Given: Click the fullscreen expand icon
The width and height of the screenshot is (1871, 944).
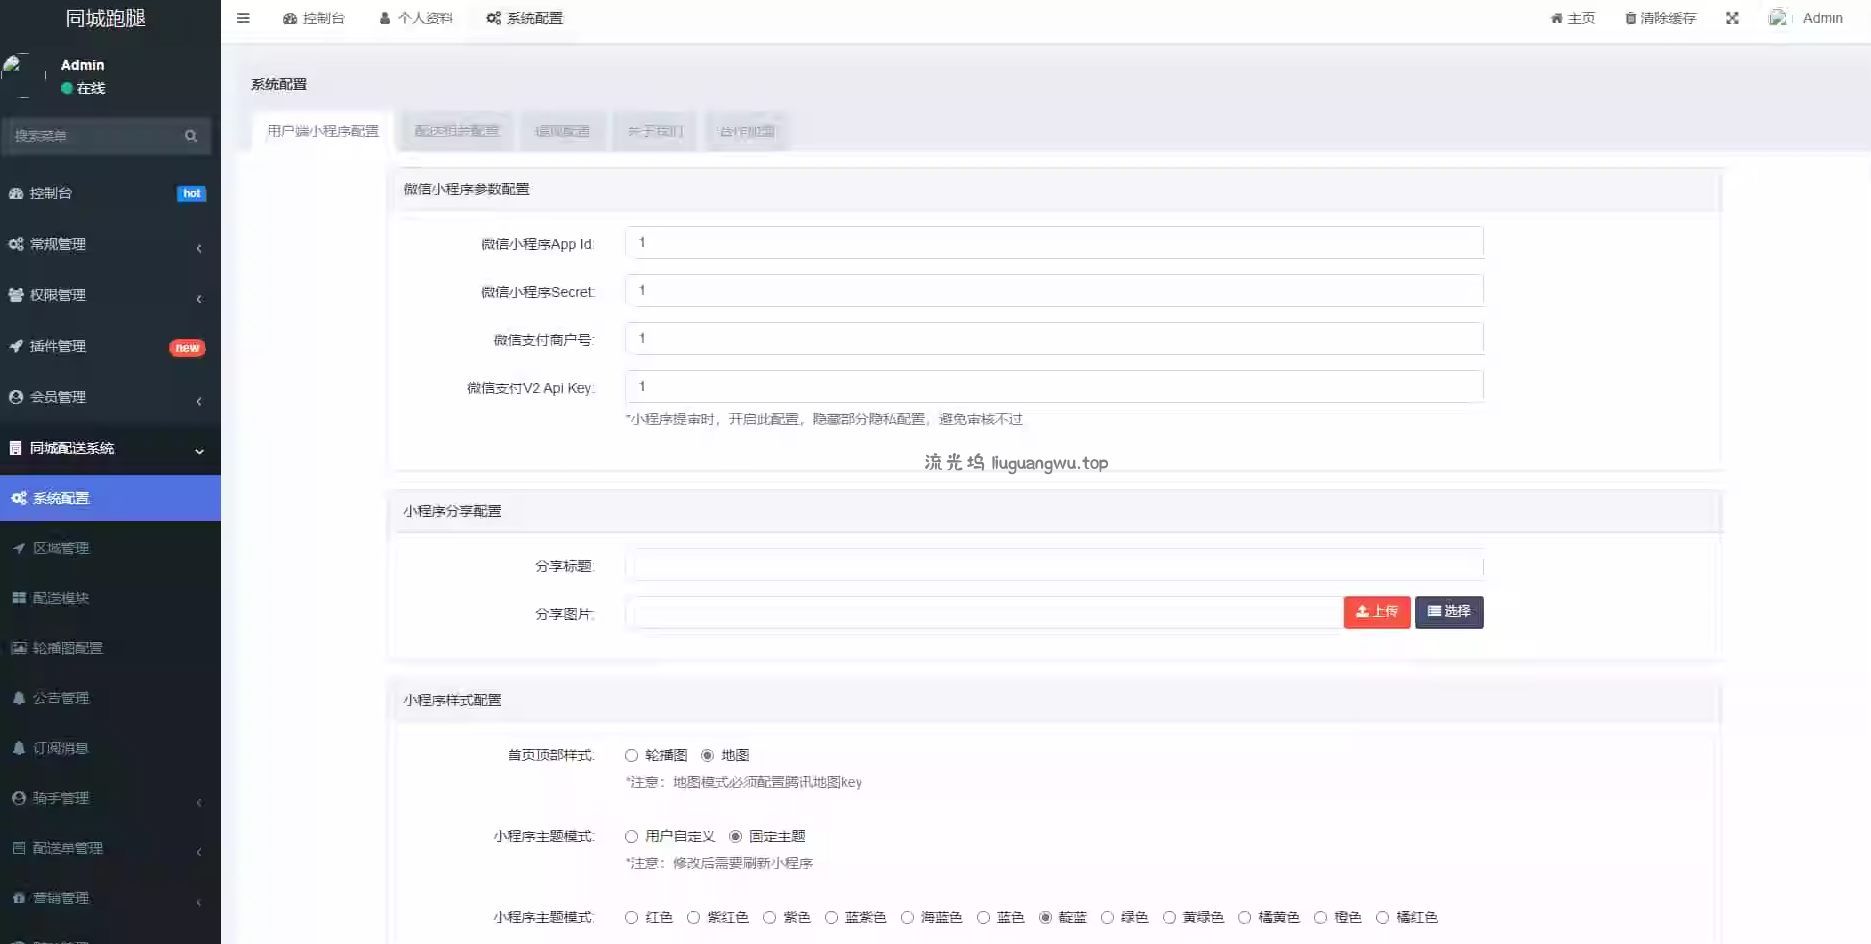Looking at the screenshot, I should tap(1732, 18).
